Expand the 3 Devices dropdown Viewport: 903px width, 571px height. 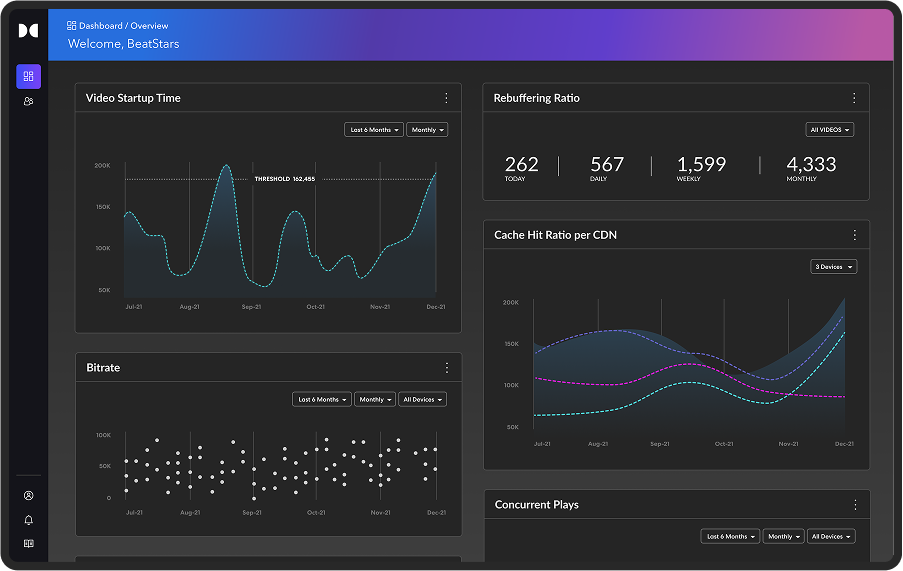click(833, 267)
